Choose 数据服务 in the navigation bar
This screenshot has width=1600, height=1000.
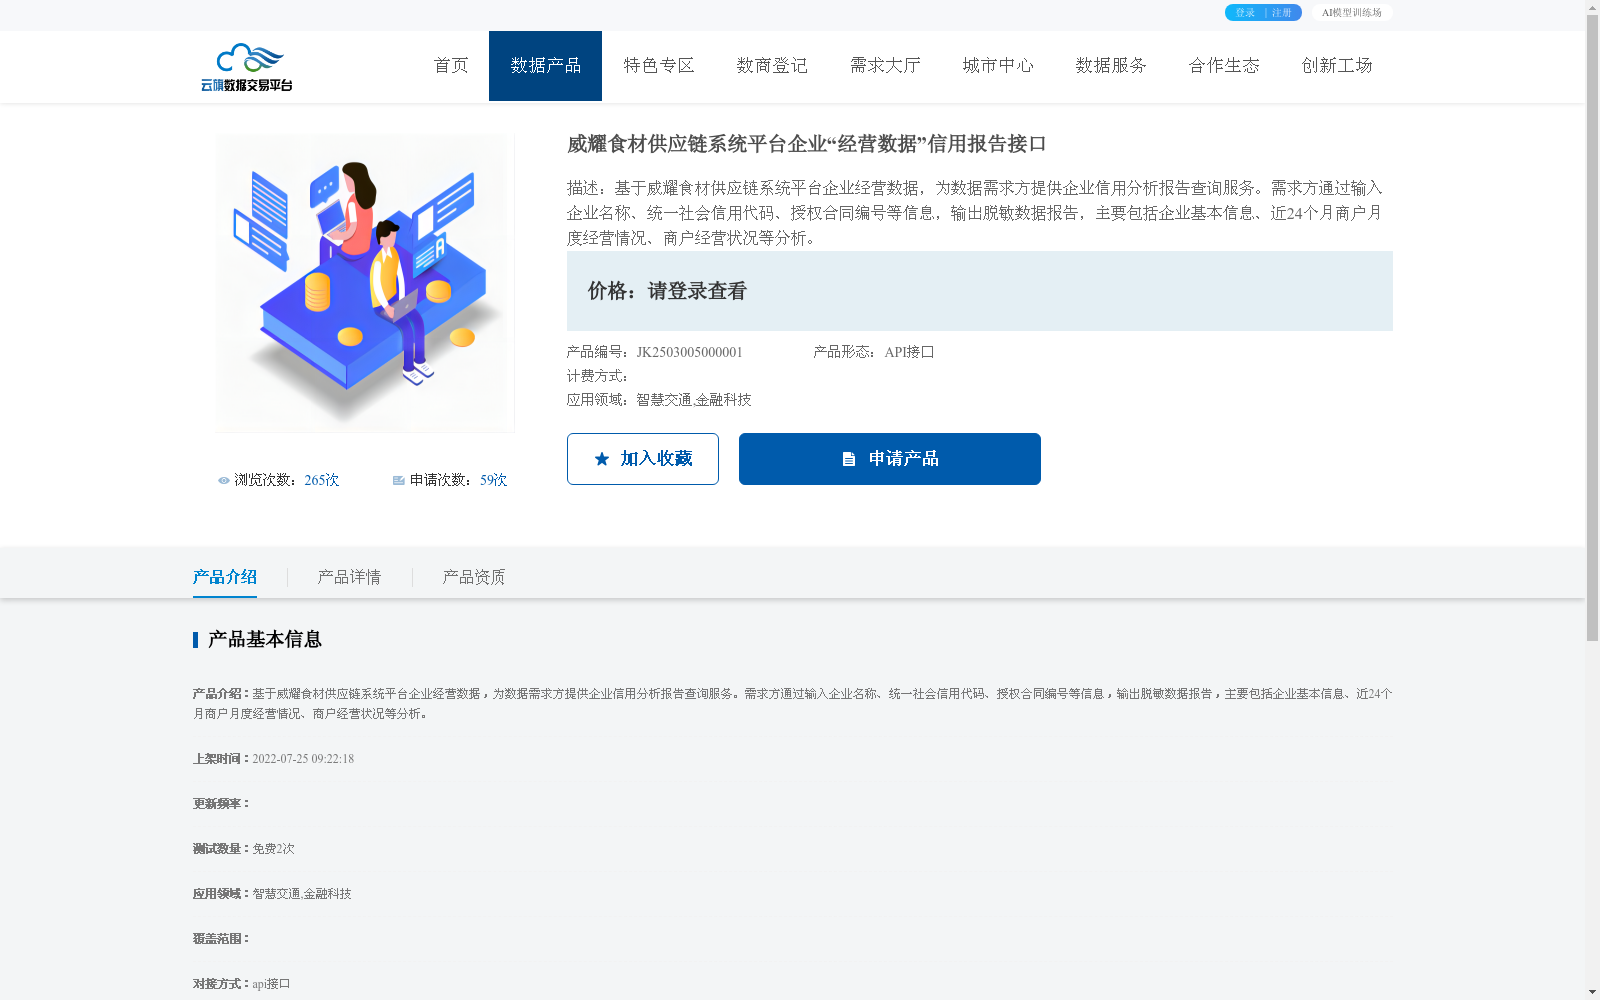pos(1111,66)
